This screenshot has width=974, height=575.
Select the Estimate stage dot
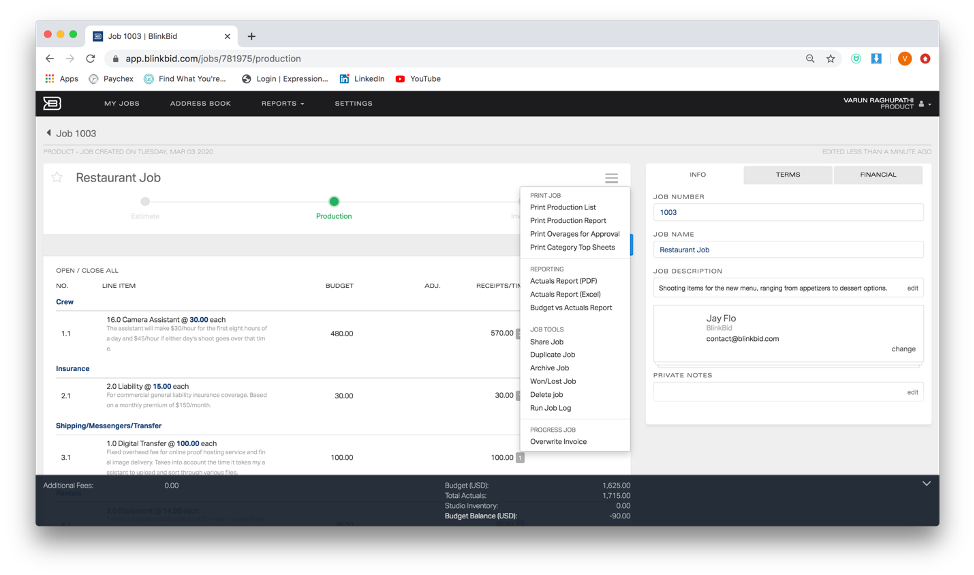point(145,201)
